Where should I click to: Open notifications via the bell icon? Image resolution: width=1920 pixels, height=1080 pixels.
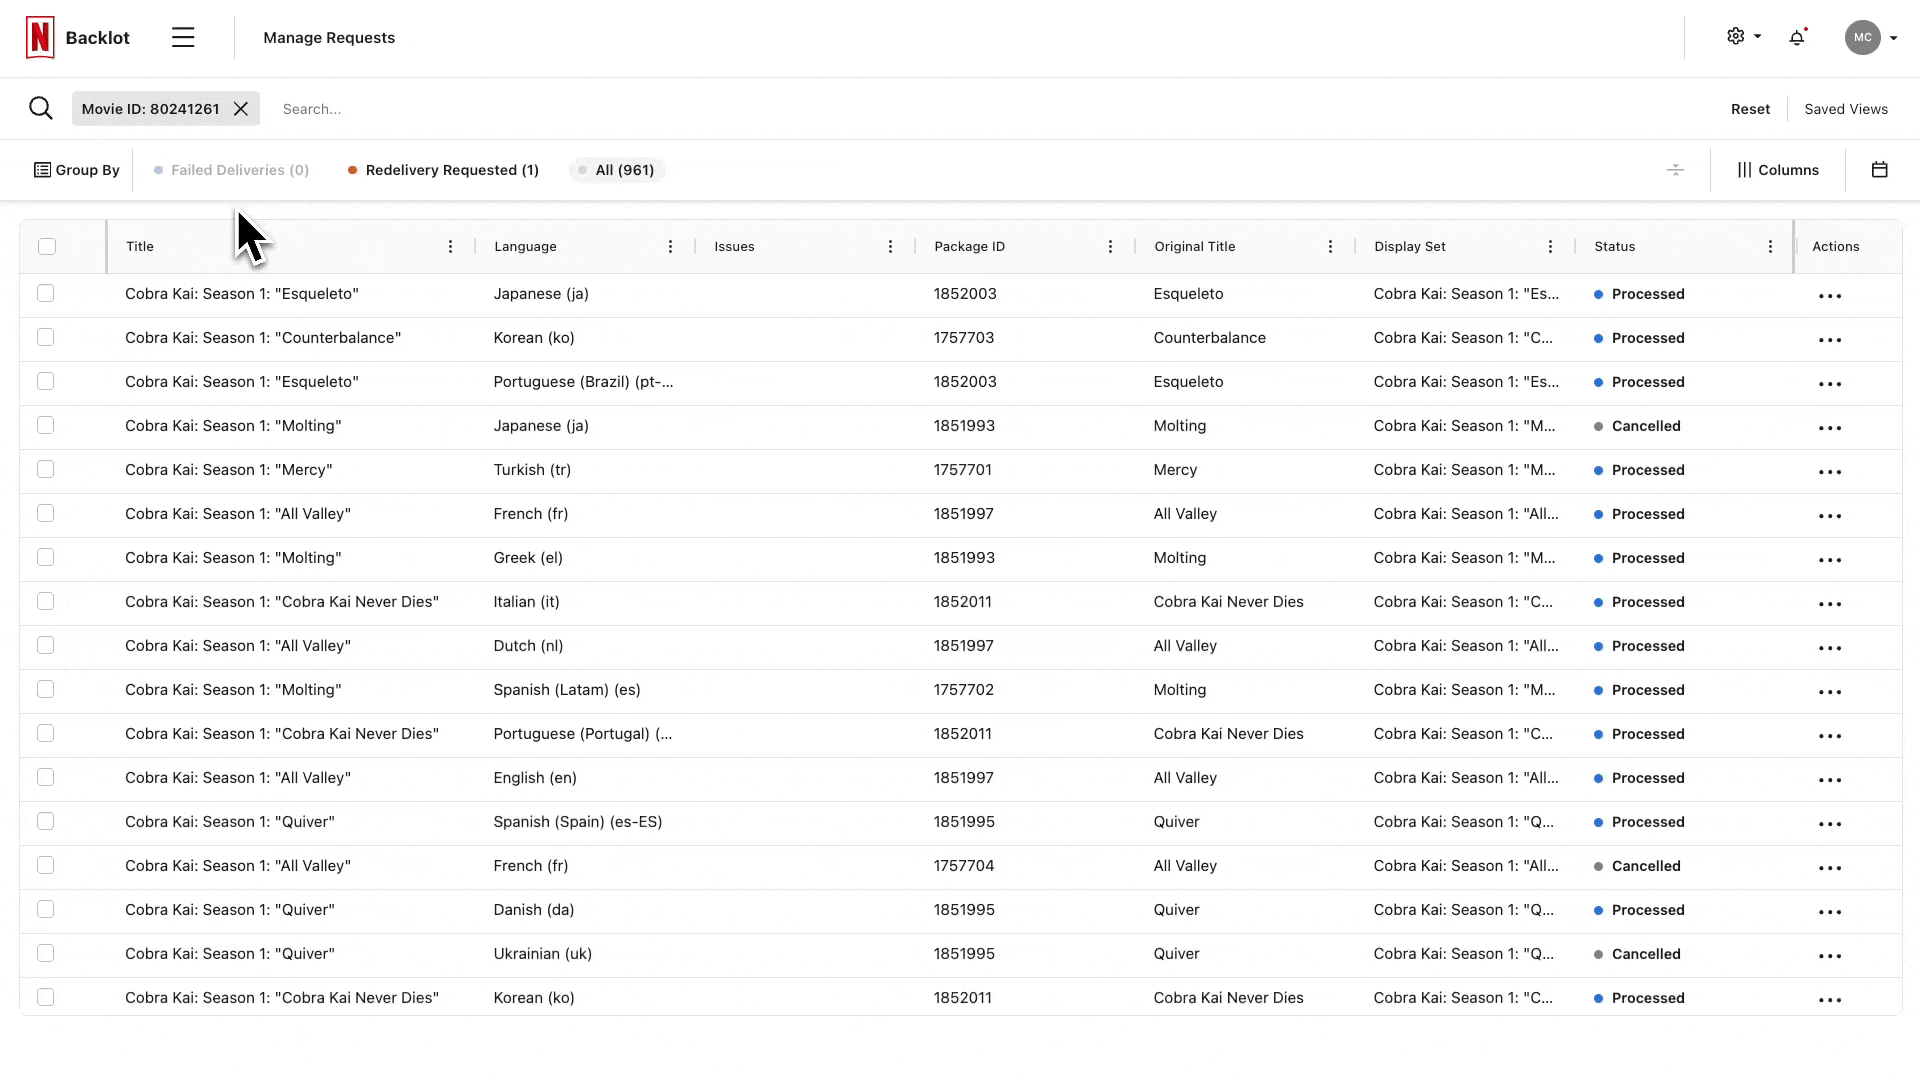[1797, 37]
